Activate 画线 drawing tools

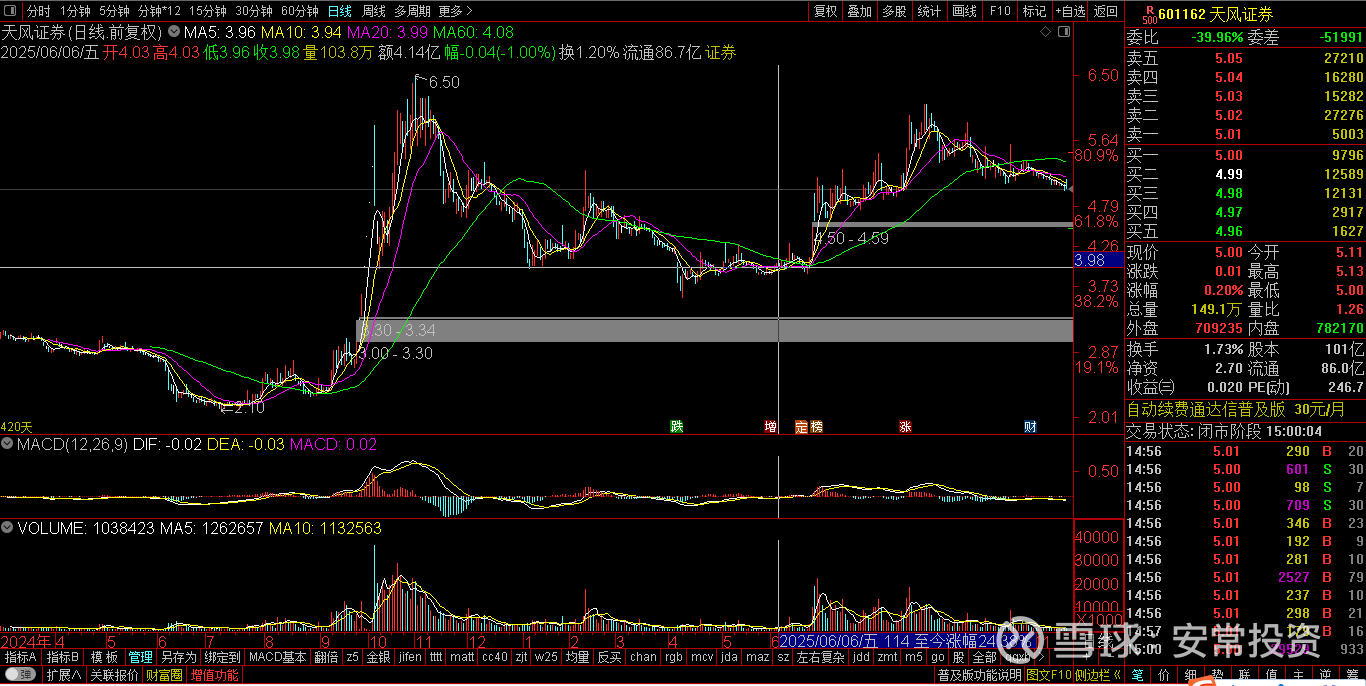coord(964,11)
